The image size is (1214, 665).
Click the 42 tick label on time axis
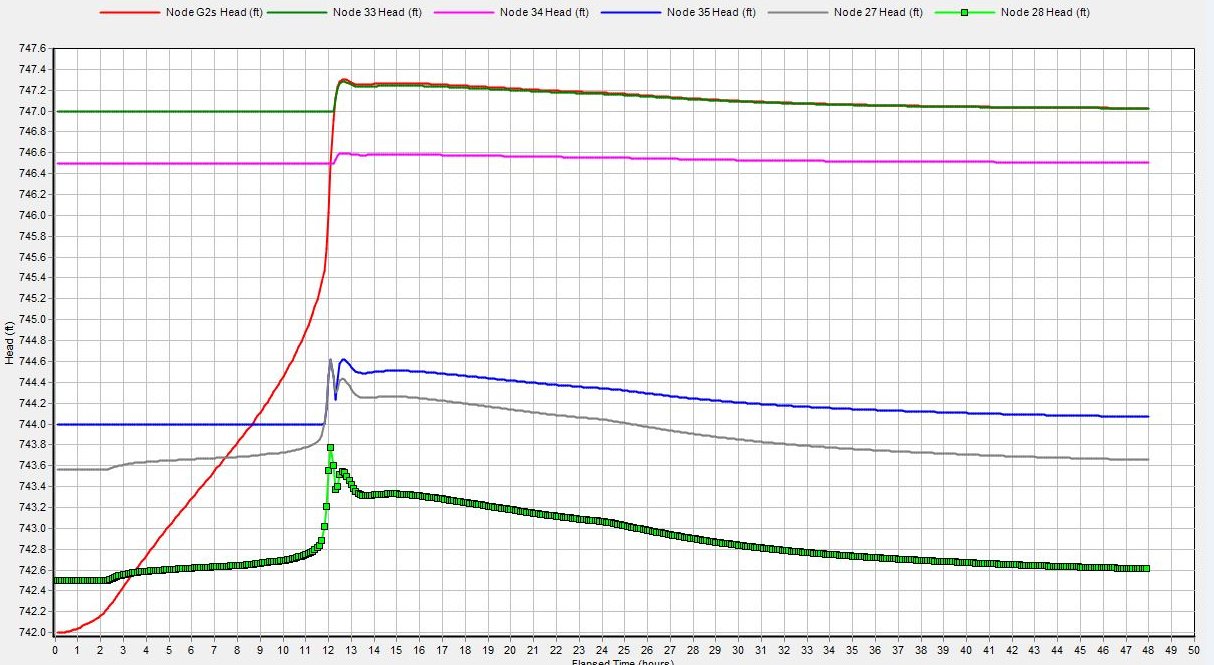1012,648
